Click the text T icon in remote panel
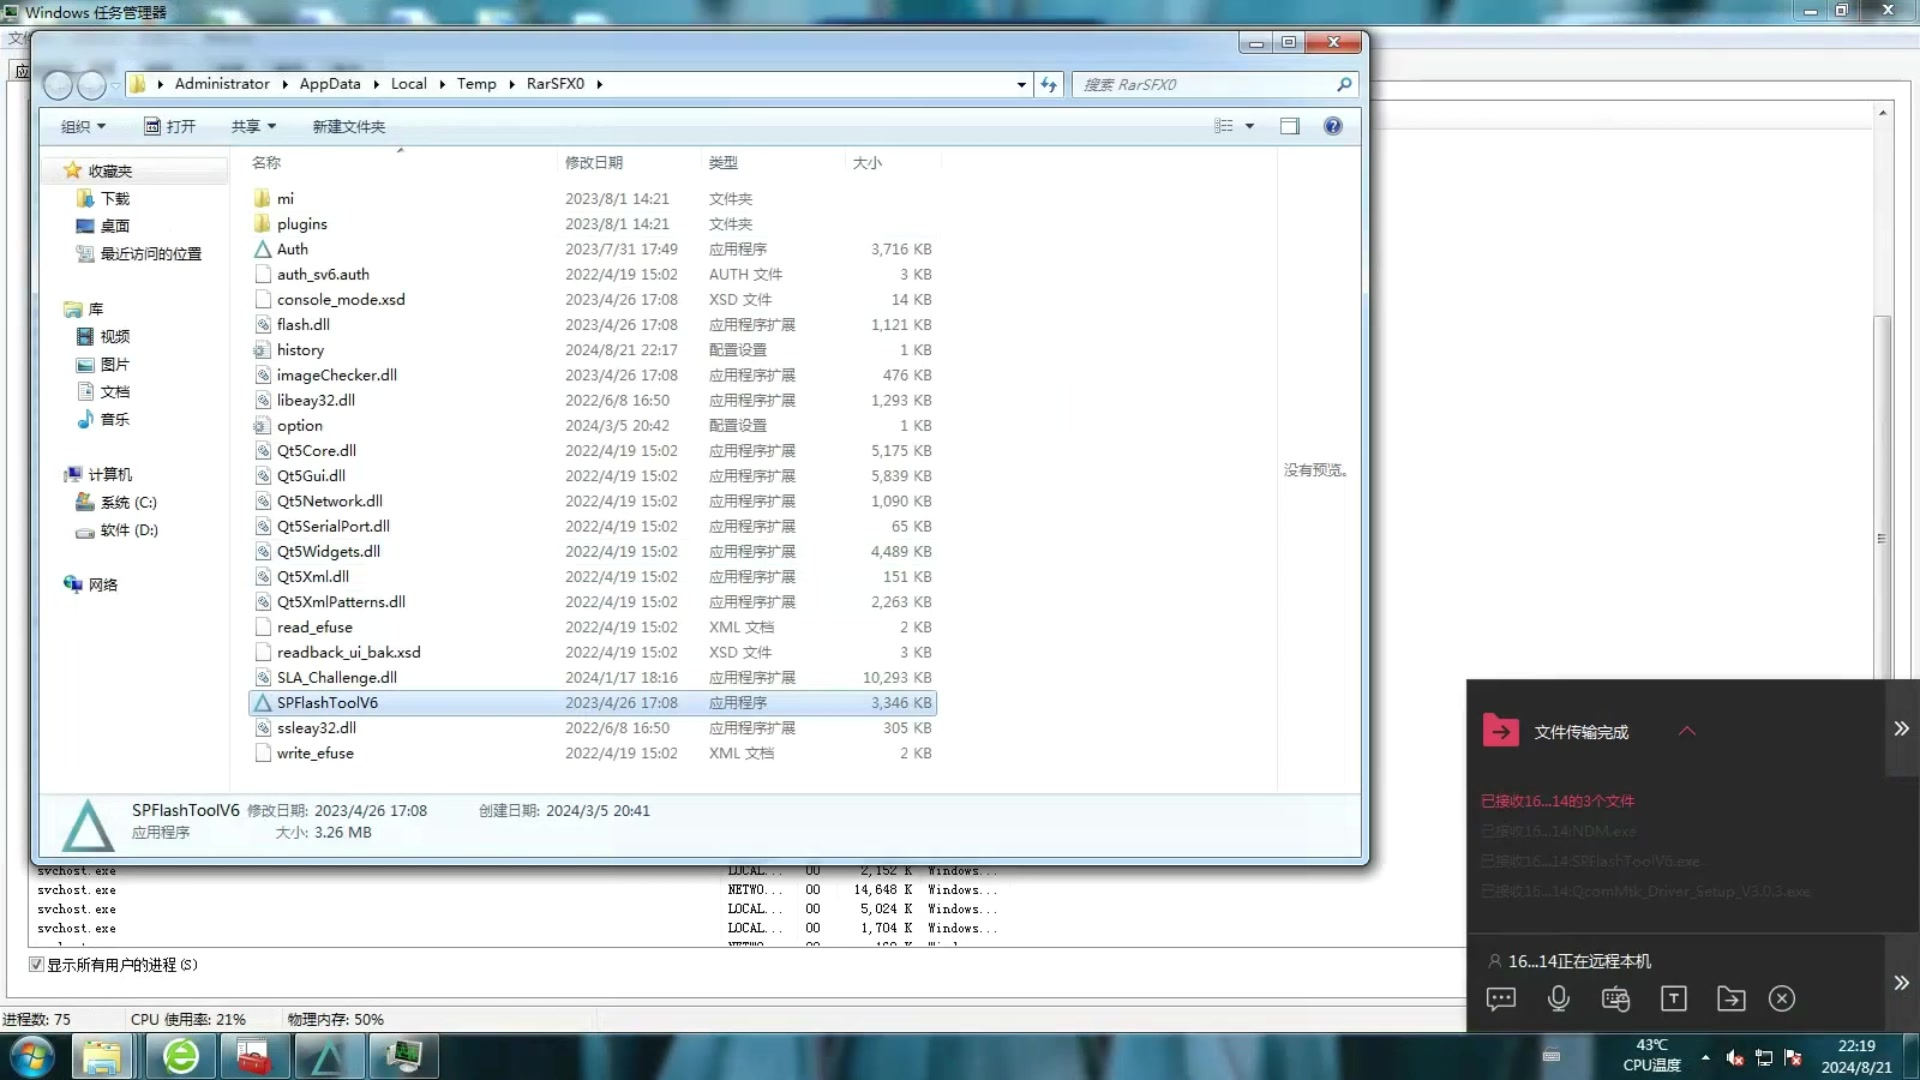Viewport: 1920px width, 1080px height. click(1673, 998)
